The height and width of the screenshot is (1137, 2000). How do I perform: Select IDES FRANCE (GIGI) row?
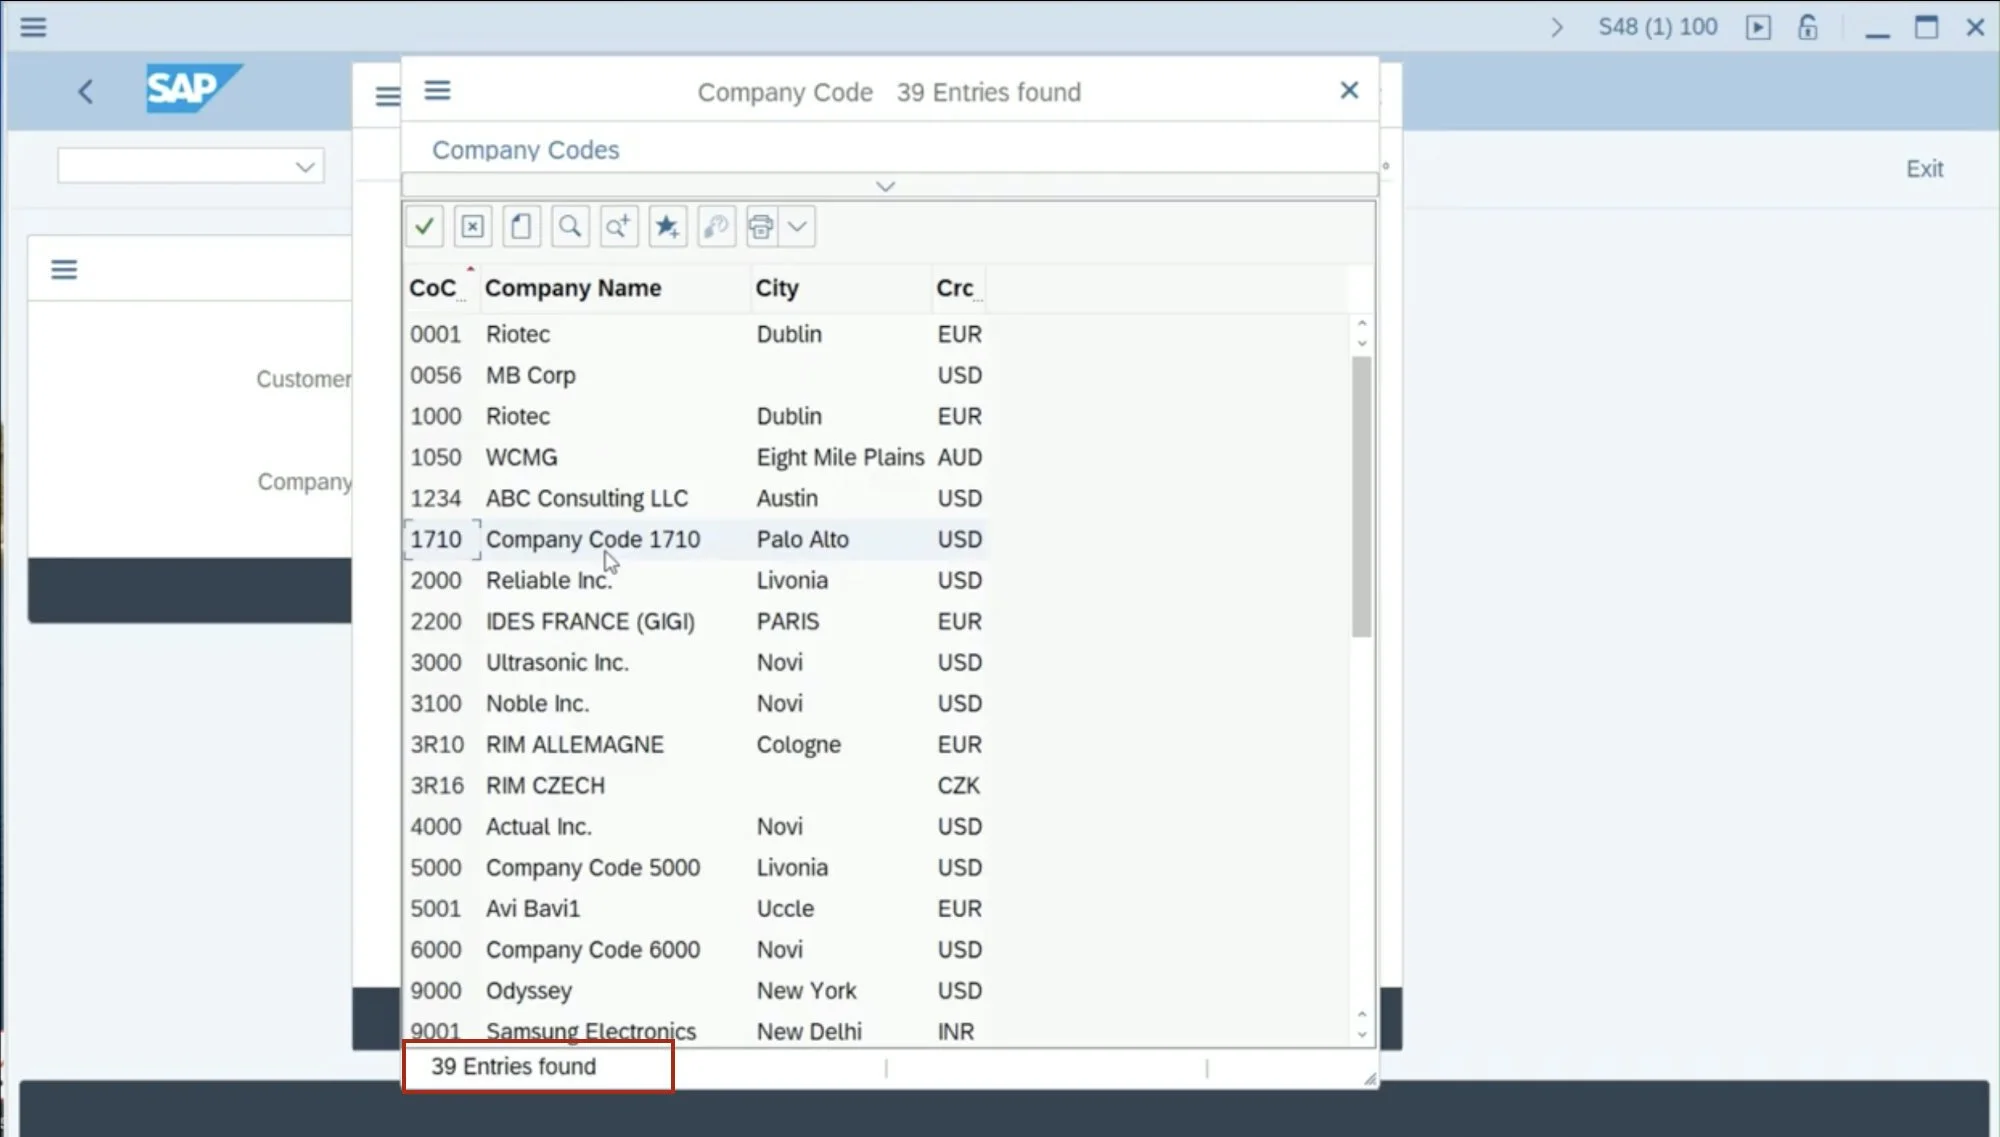tap(695, 621)
